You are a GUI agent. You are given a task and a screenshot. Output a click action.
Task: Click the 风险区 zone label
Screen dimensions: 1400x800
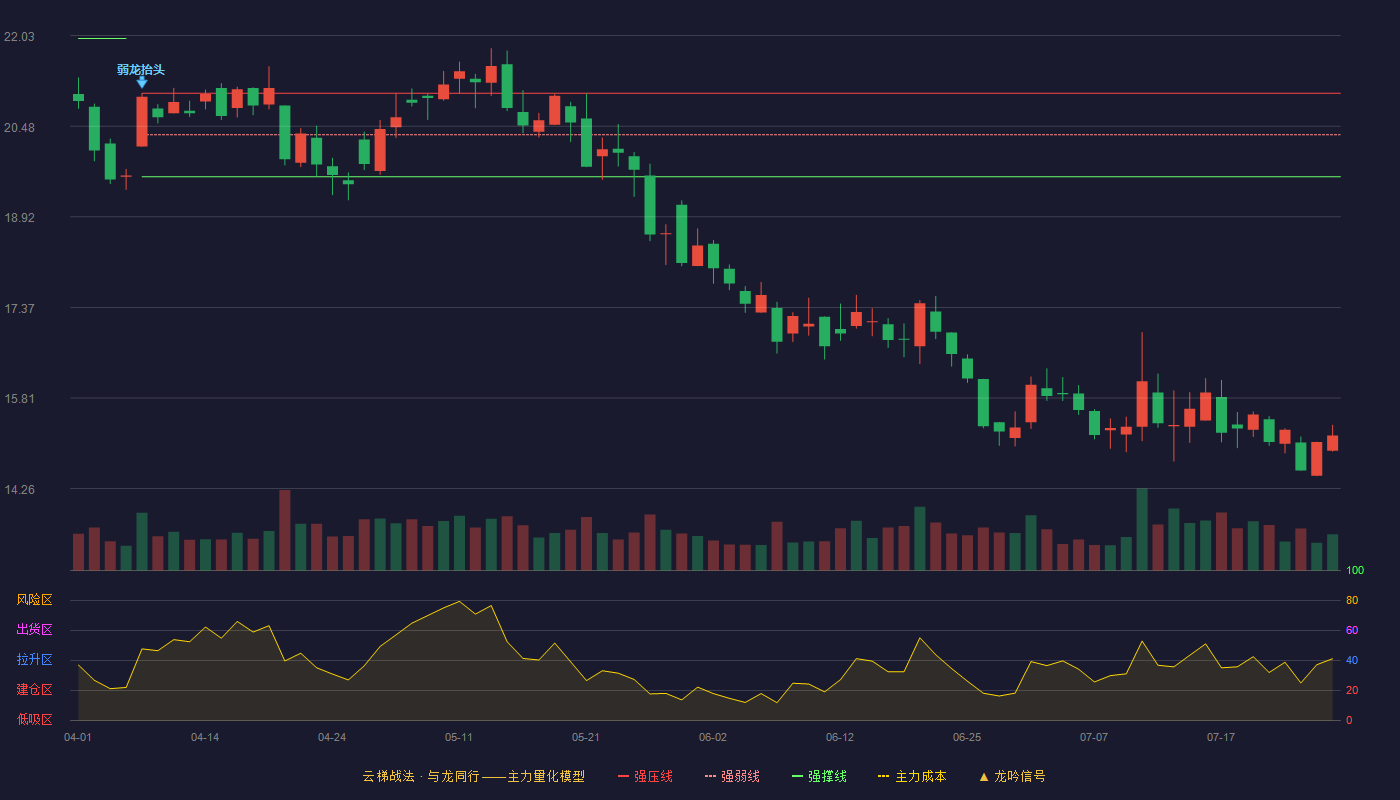point(35,600)
